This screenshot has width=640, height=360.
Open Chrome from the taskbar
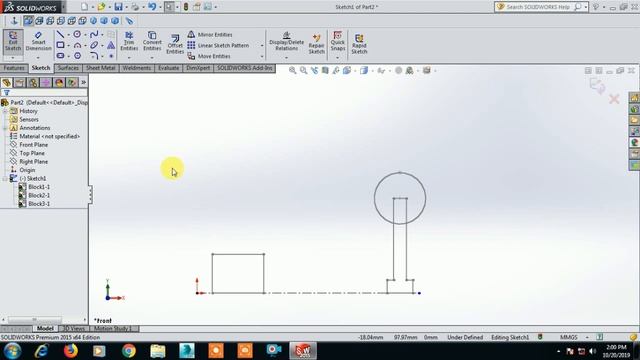pyautogui.click(x=129, y=351)
